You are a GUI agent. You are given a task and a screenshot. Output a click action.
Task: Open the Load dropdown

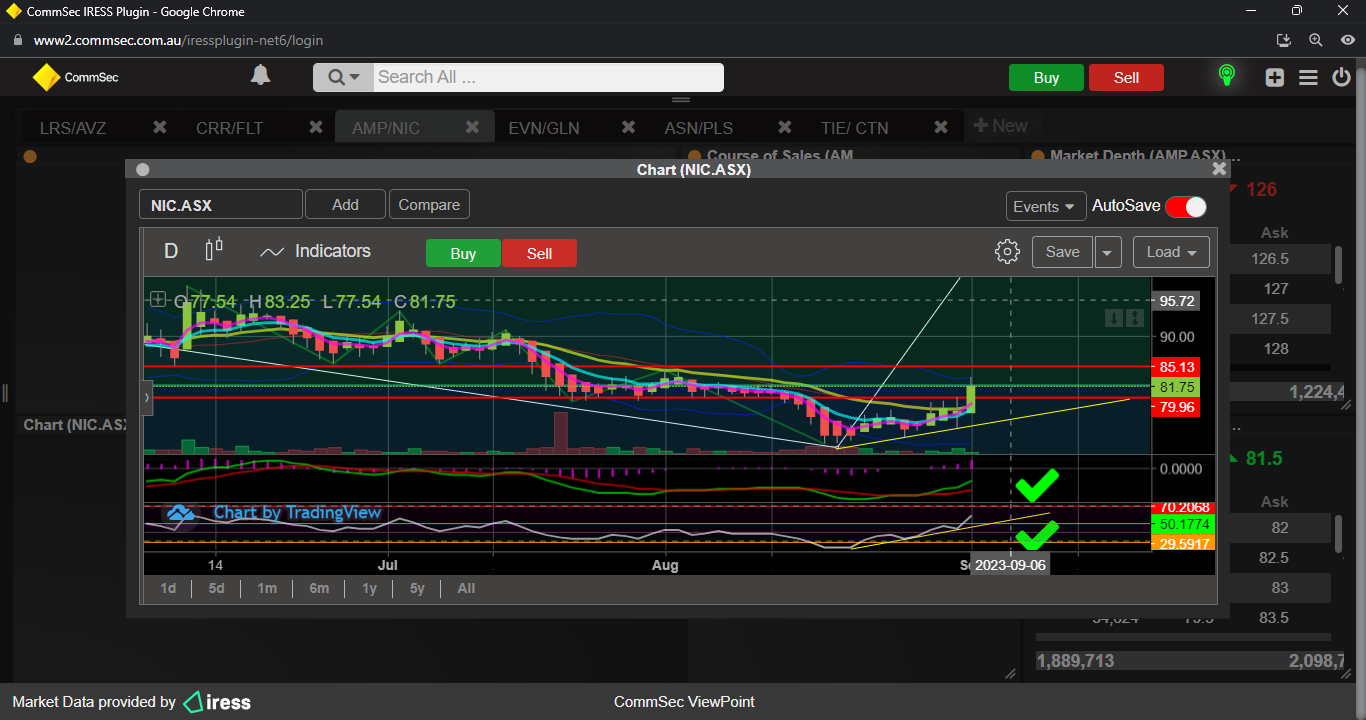coord(1171,252)
